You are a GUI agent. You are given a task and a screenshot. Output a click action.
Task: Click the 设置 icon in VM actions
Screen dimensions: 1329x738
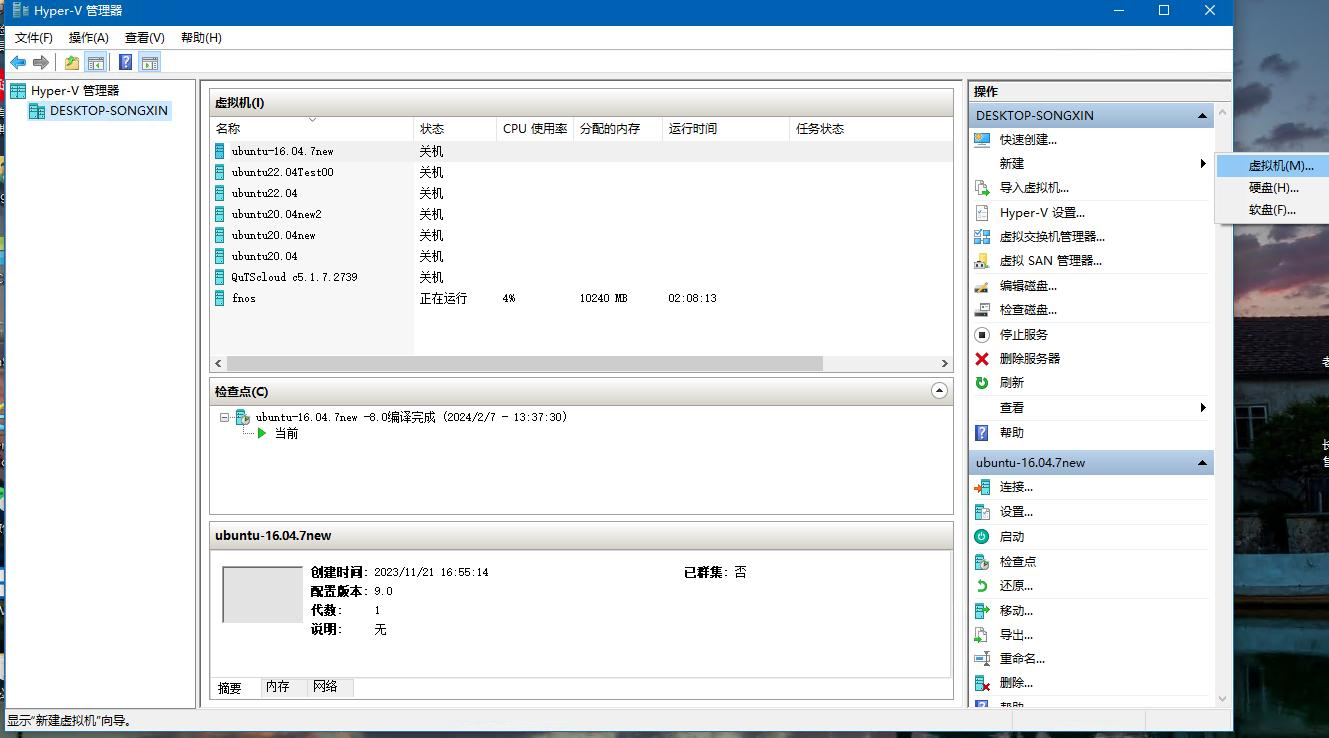tap(982, 512)
